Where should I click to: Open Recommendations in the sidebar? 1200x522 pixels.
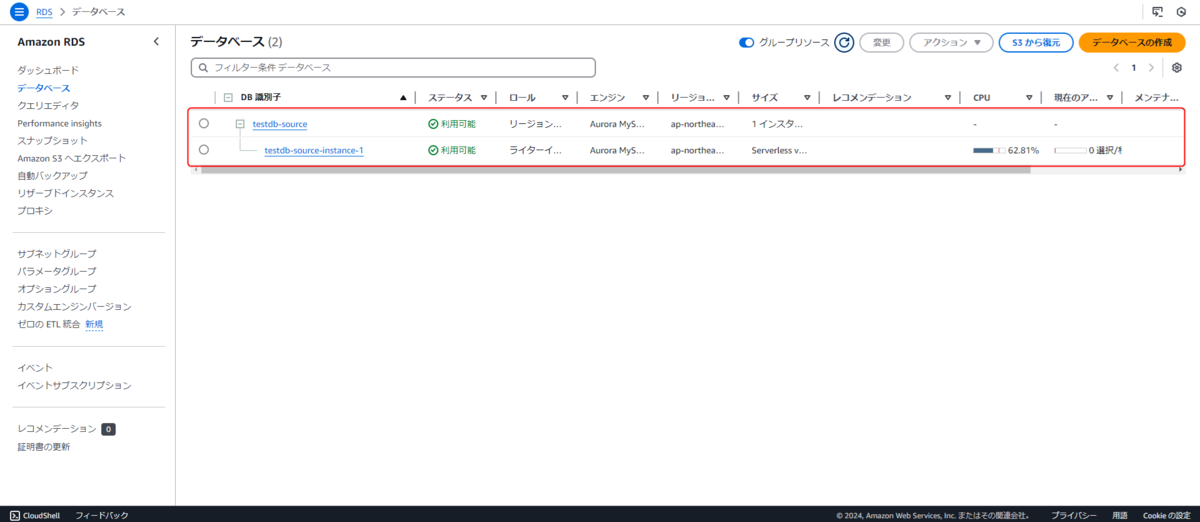(x=57, y=429)
